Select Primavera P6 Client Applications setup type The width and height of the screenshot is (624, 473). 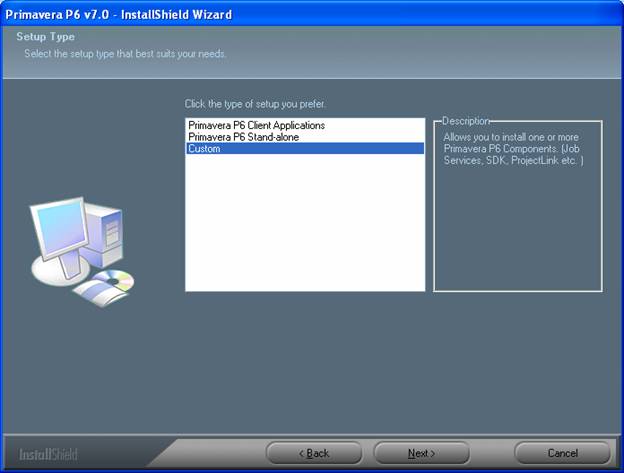(305, 125)
